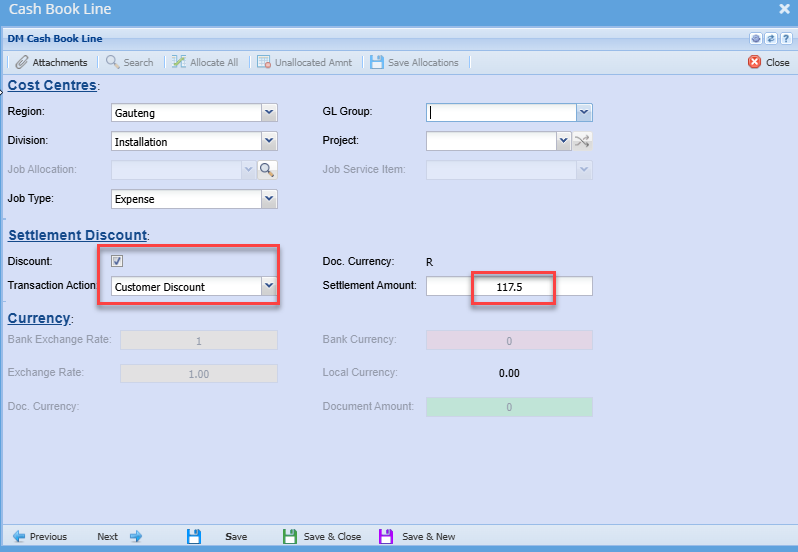Click the pink Bank Currency field

click(509, 340)
